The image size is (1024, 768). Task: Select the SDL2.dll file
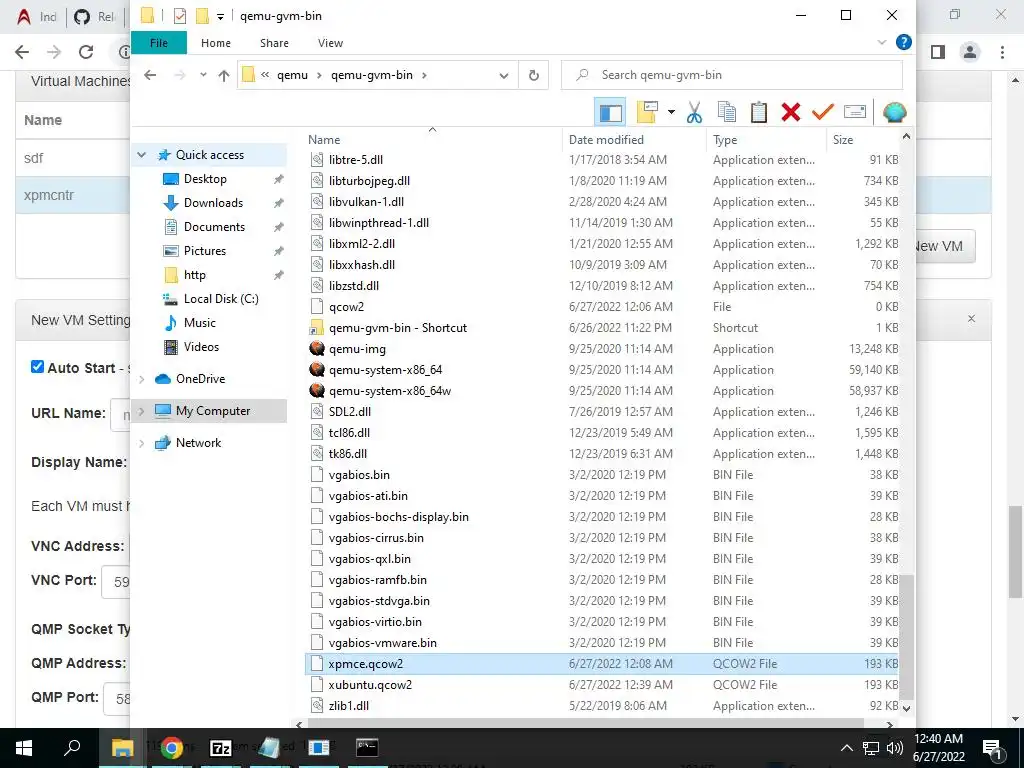pos(350,412)
